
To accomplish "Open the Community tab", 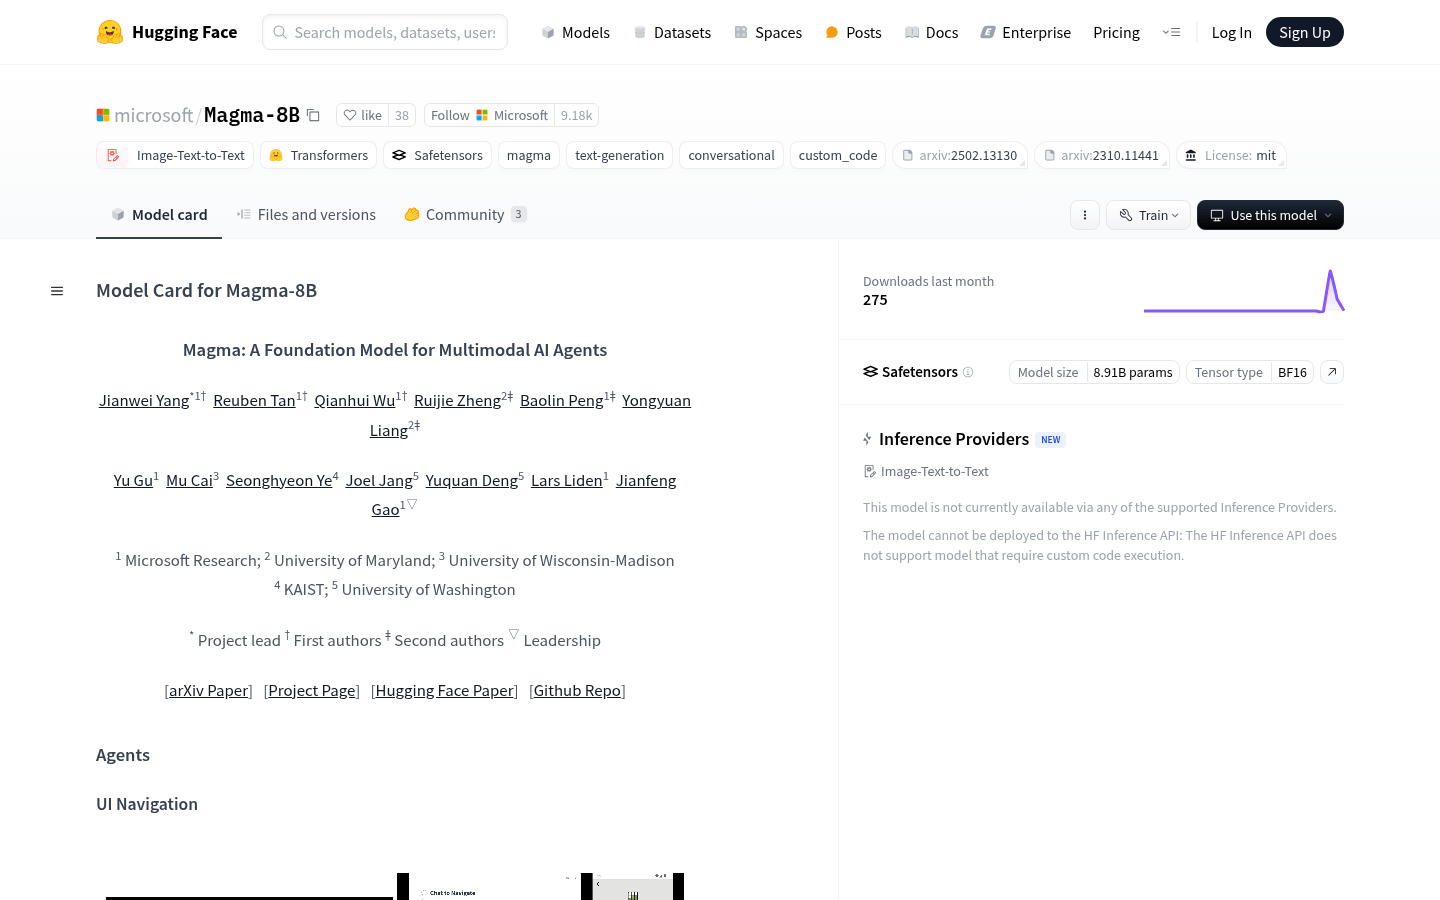I will coord(464,215).
